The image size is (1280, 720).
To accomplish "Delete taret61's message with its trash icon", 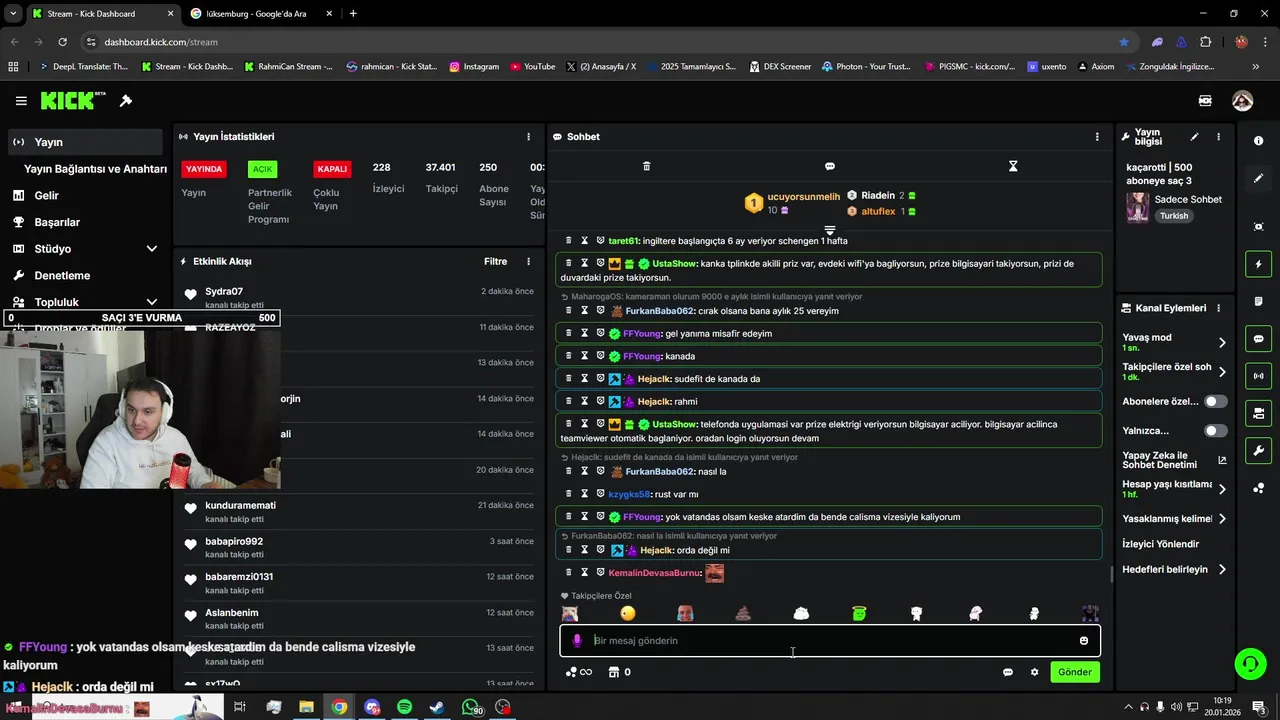I will pyautogui.click(x=568, y=241).
